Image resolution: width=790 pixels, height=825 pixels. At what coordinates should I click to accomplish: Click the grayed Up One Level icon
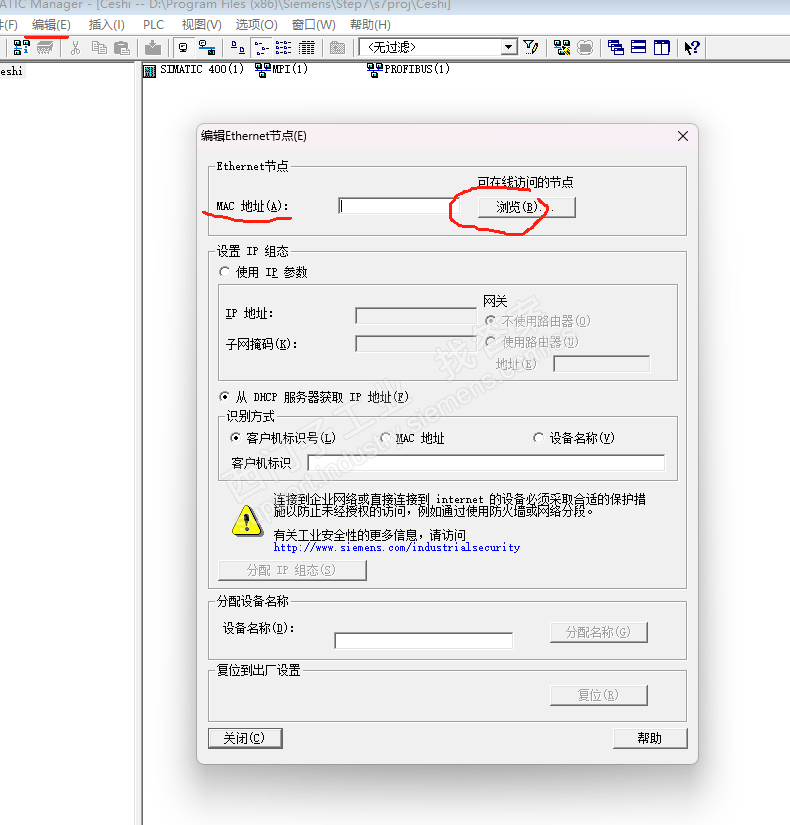[337, 48]
